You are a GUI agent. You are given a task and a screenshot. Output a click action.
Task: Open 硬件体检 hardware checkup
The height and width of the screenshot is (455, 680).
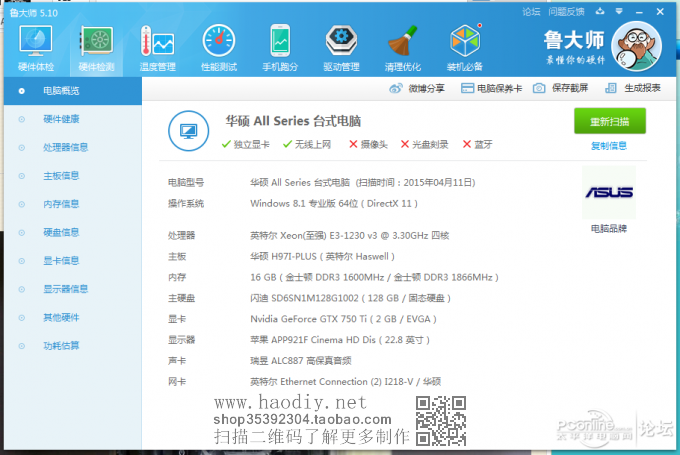click(x=36, y=47)
